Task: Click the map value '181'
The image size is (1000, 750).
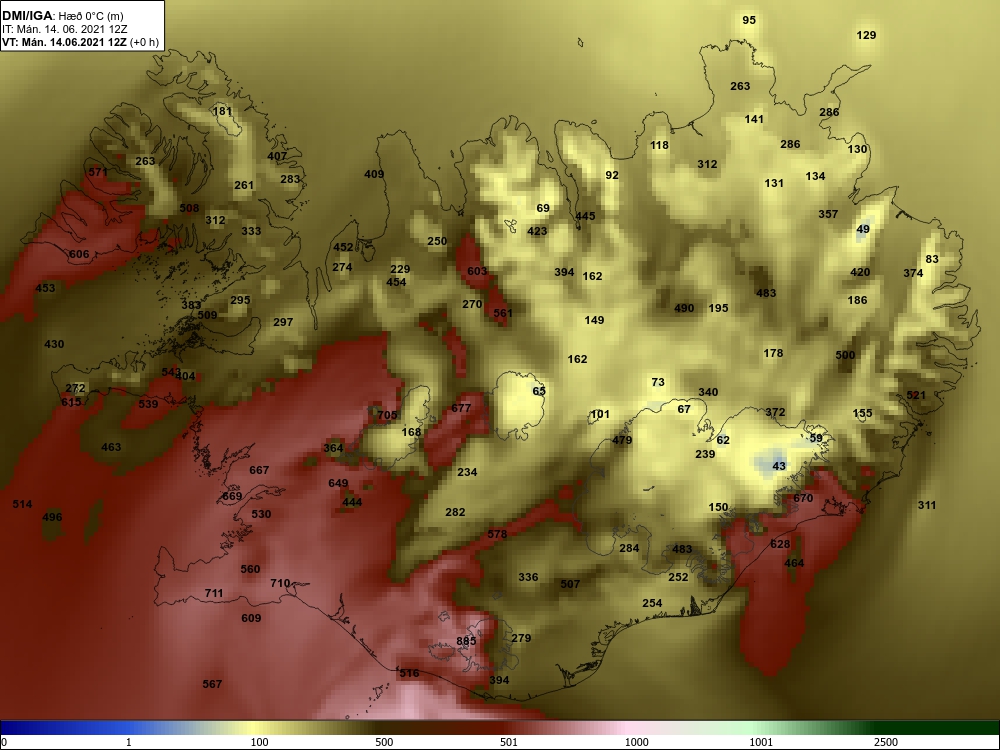Action: [222, 111]
